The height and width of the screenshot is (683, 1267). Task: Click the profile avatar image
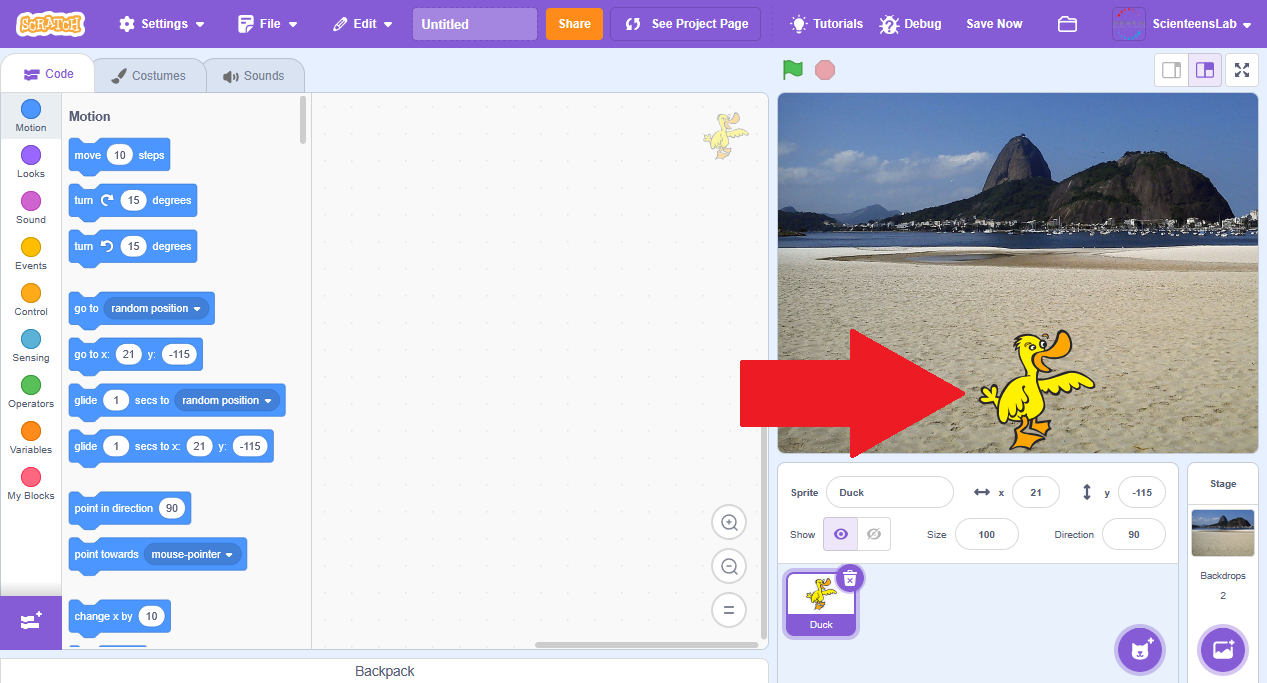pos(1128,24)
